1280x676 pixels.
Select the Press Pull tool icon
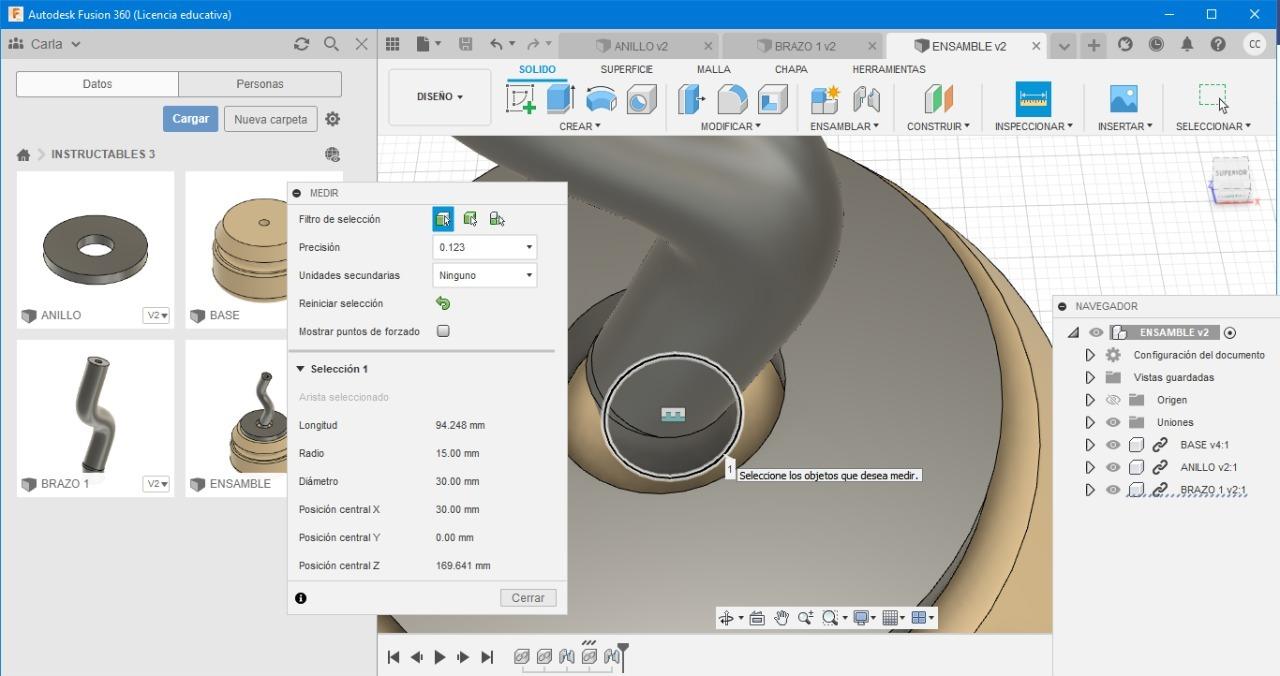click(691, 99)
